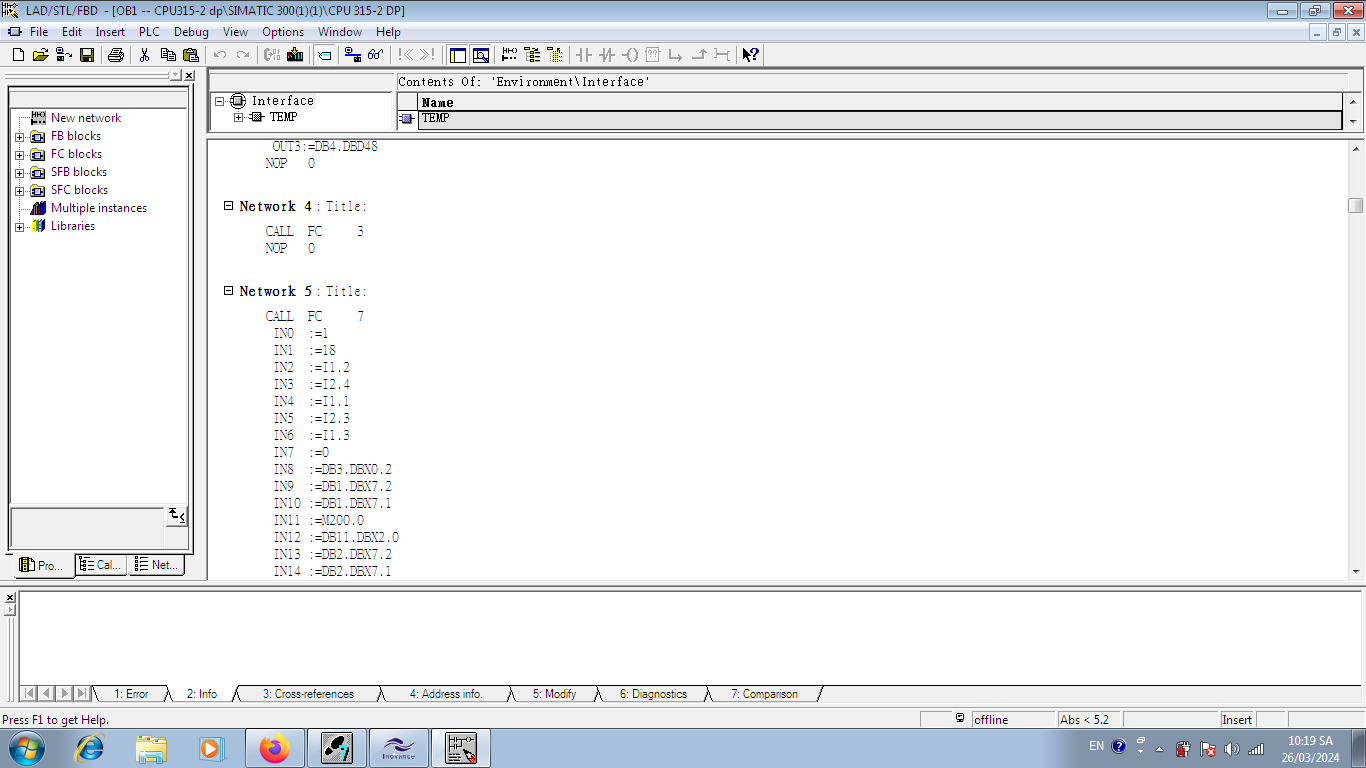The image size is (1366, 768).
Task: Click the Undo arrow icon
Action: pos(220,55)
